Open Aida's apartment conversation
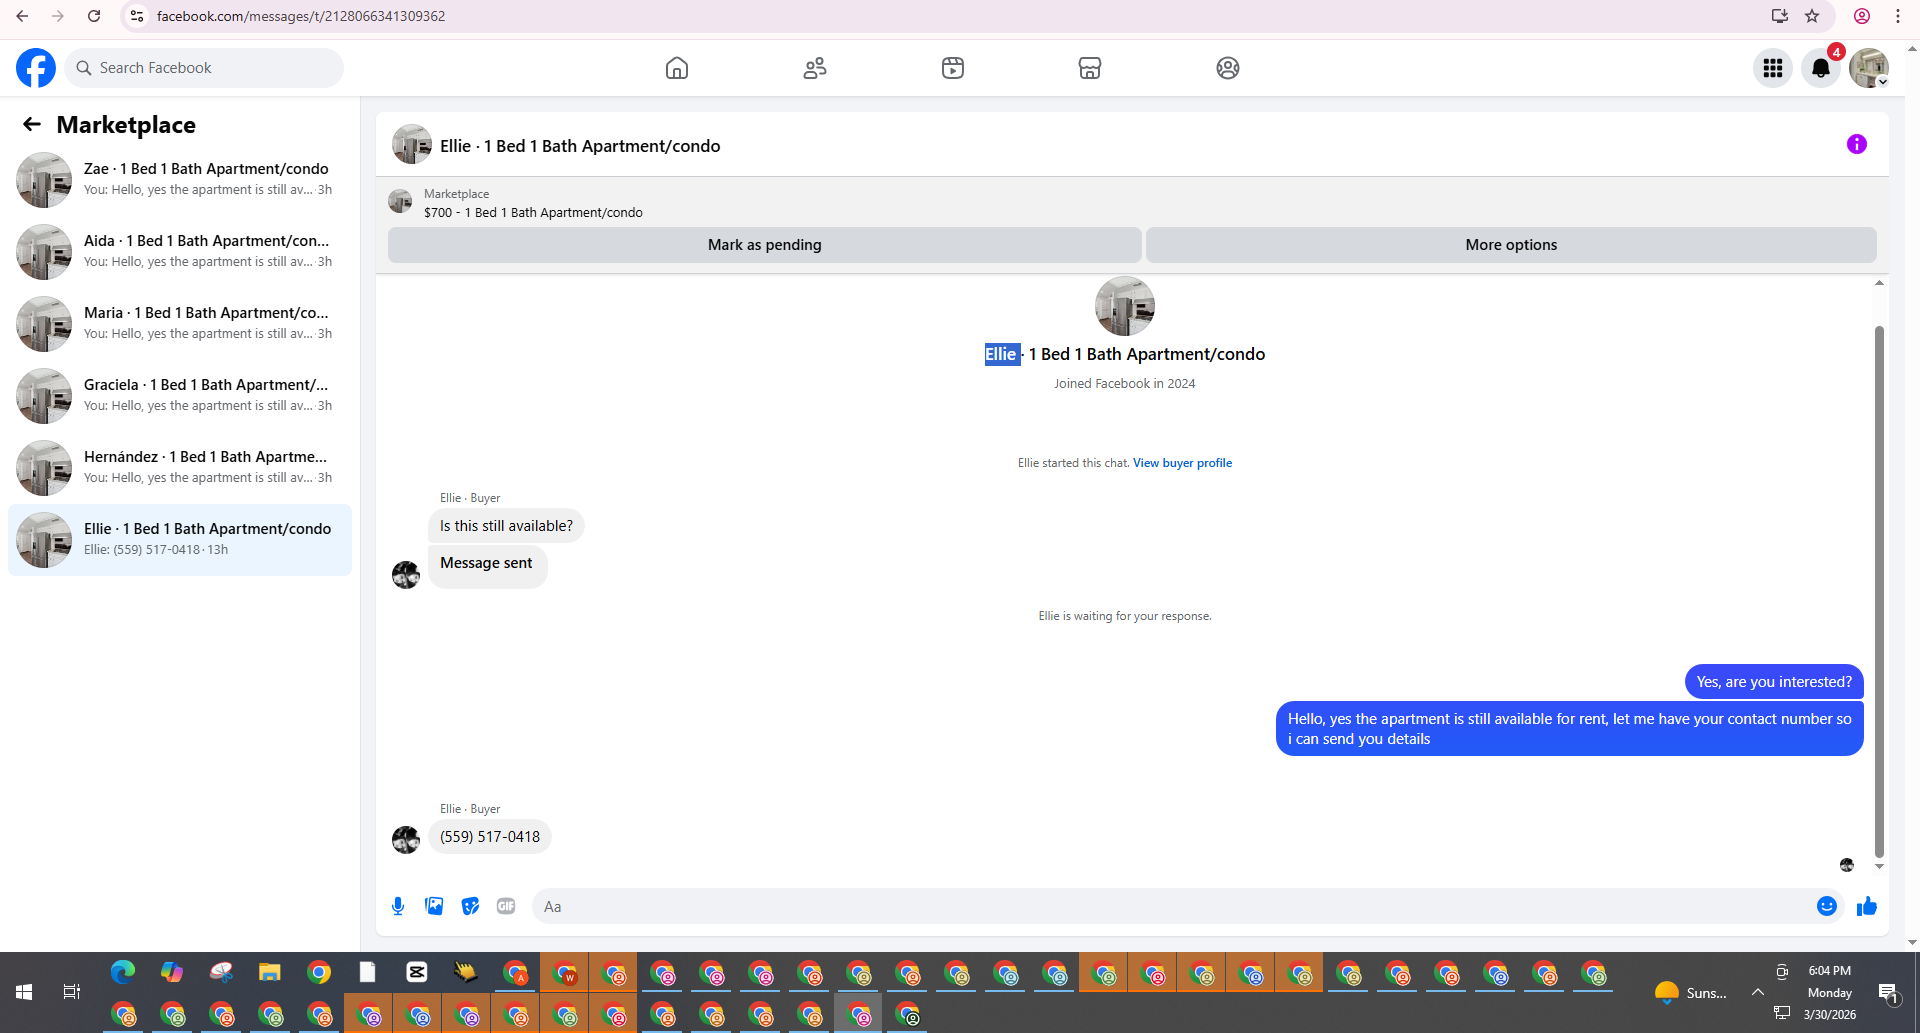 tap(180, 252)
